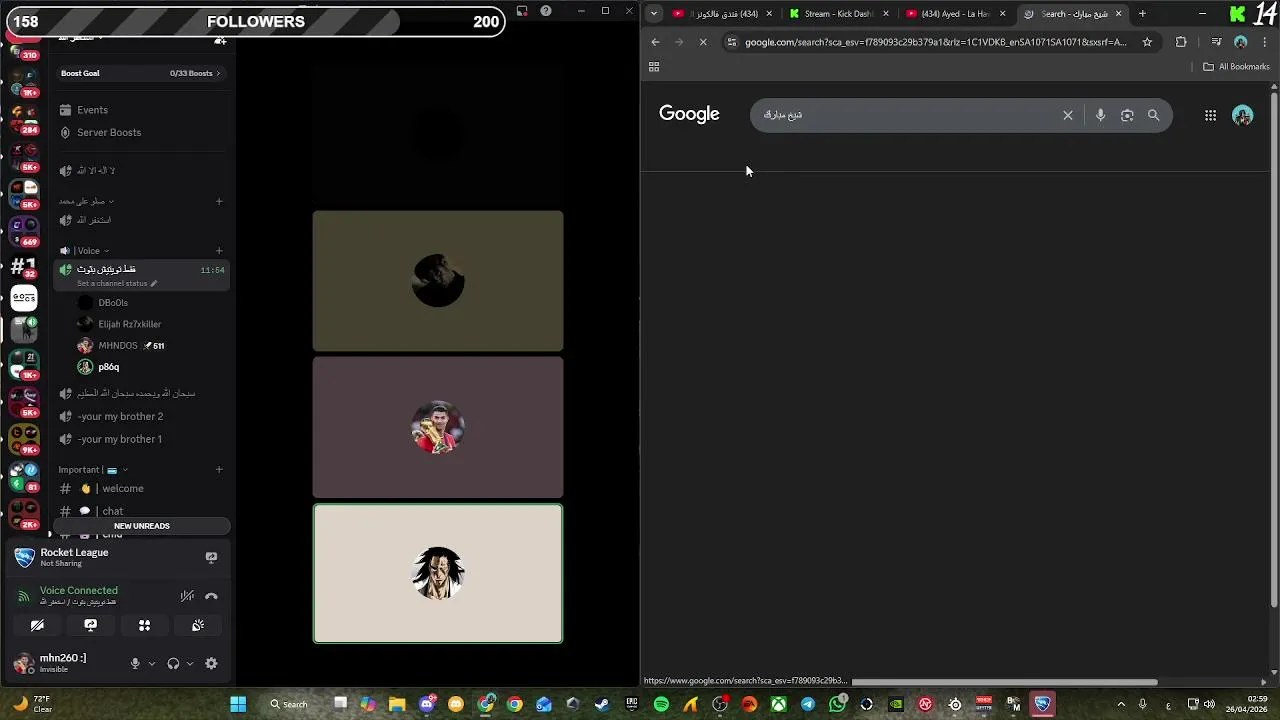Submit search using the magnifier icon

[x=1154, y=115]
